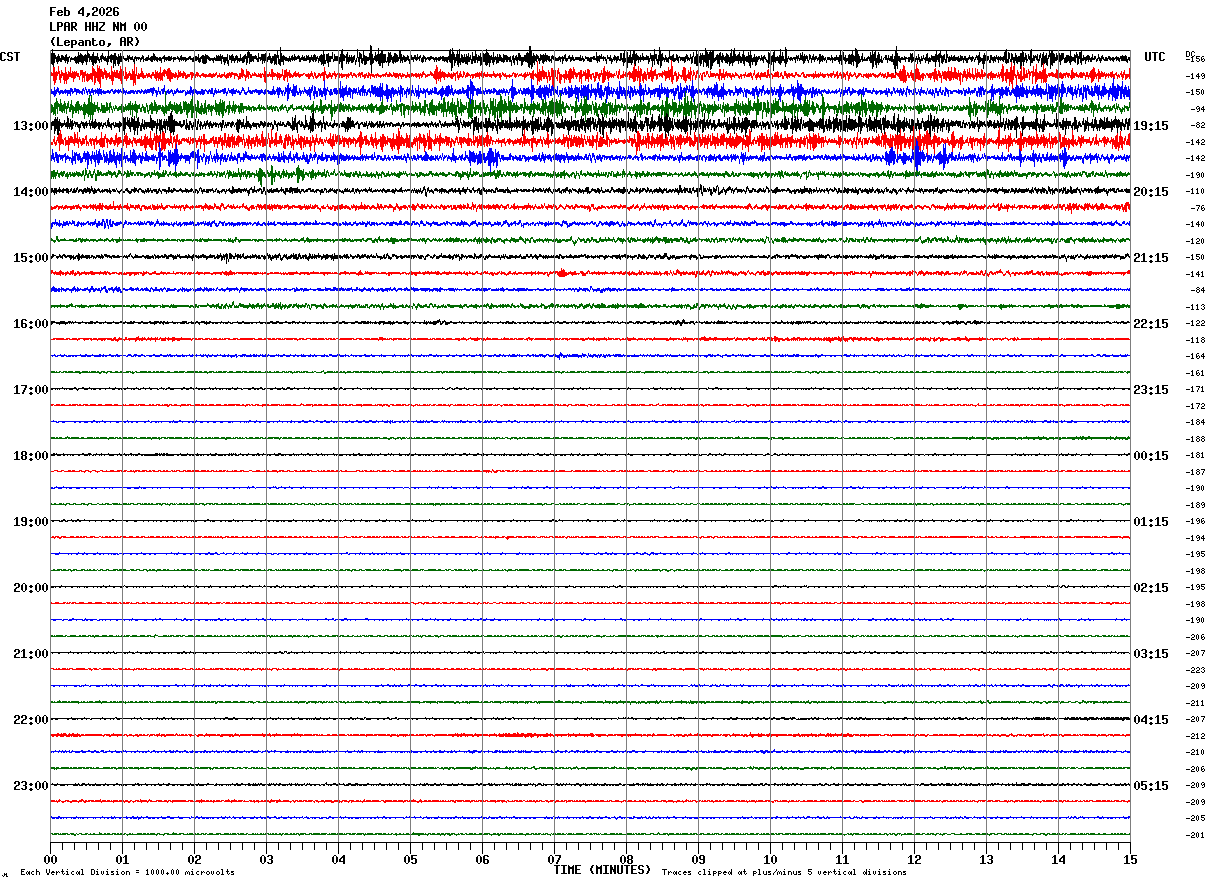Click the "14:00" CST hour label
Viewport: 1210px width, 886px height.
click(31, 192)
